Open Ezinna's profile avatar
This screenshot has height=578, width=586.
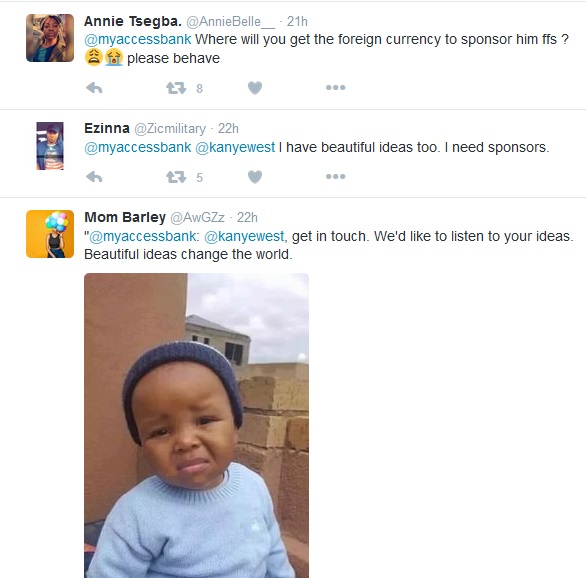coord(50,146)
